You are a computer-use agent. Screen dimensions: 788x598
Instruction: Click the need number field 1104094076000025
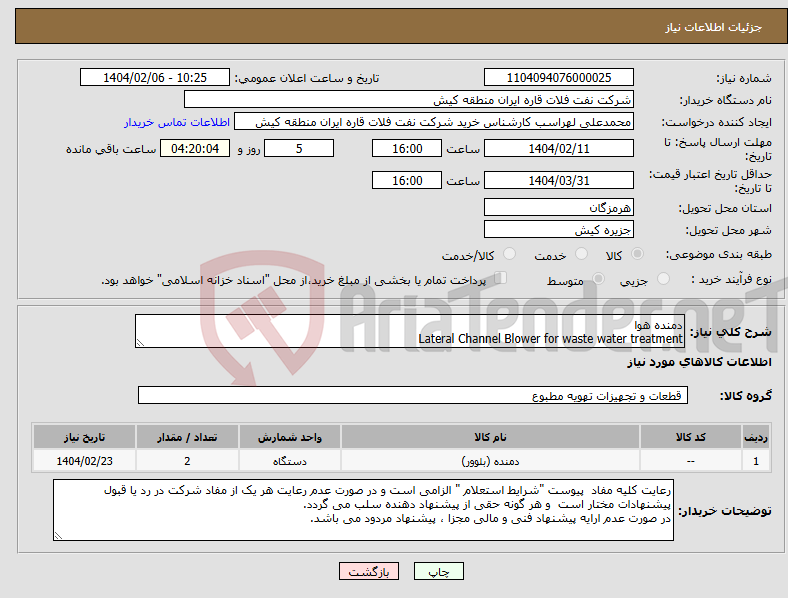(x=559, y=77)
